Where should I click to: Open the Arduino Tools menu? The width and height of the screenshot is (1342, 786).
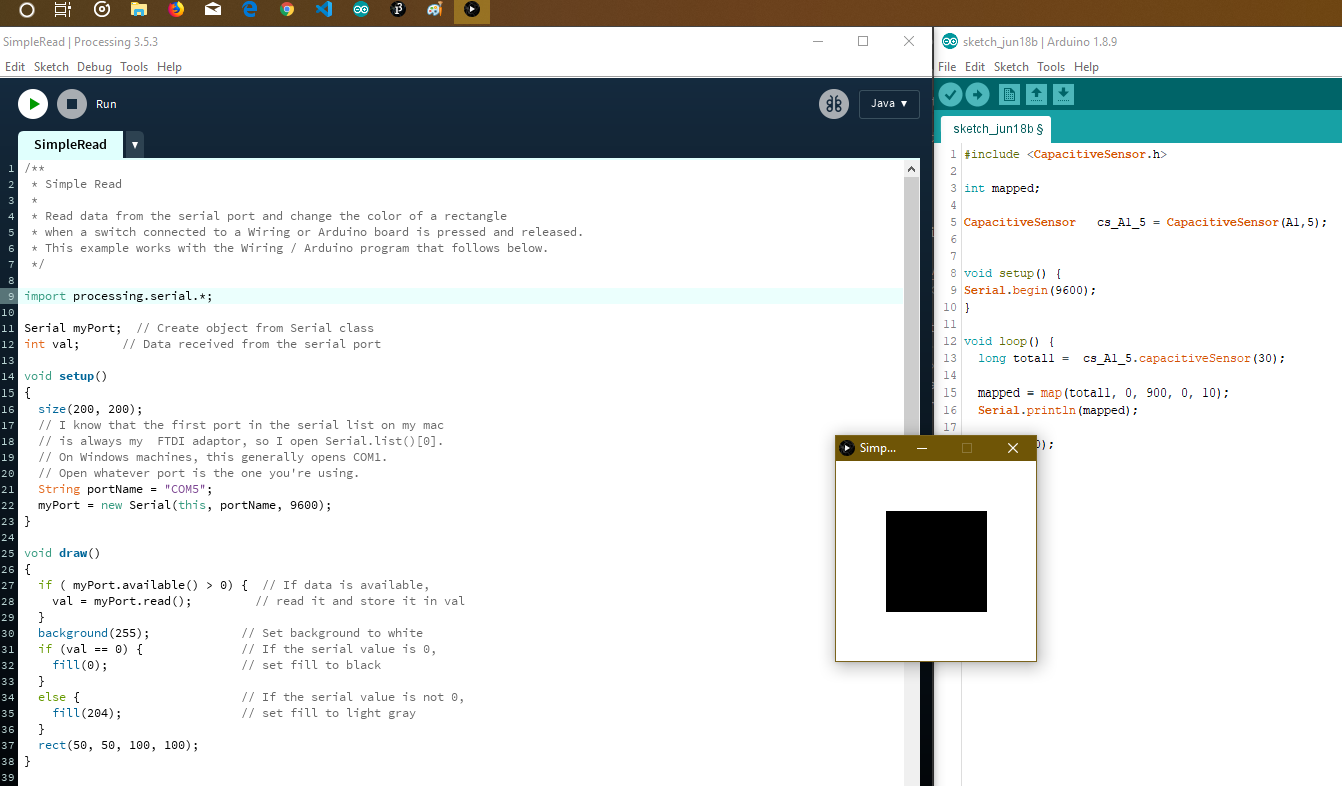pos(1051,67)
